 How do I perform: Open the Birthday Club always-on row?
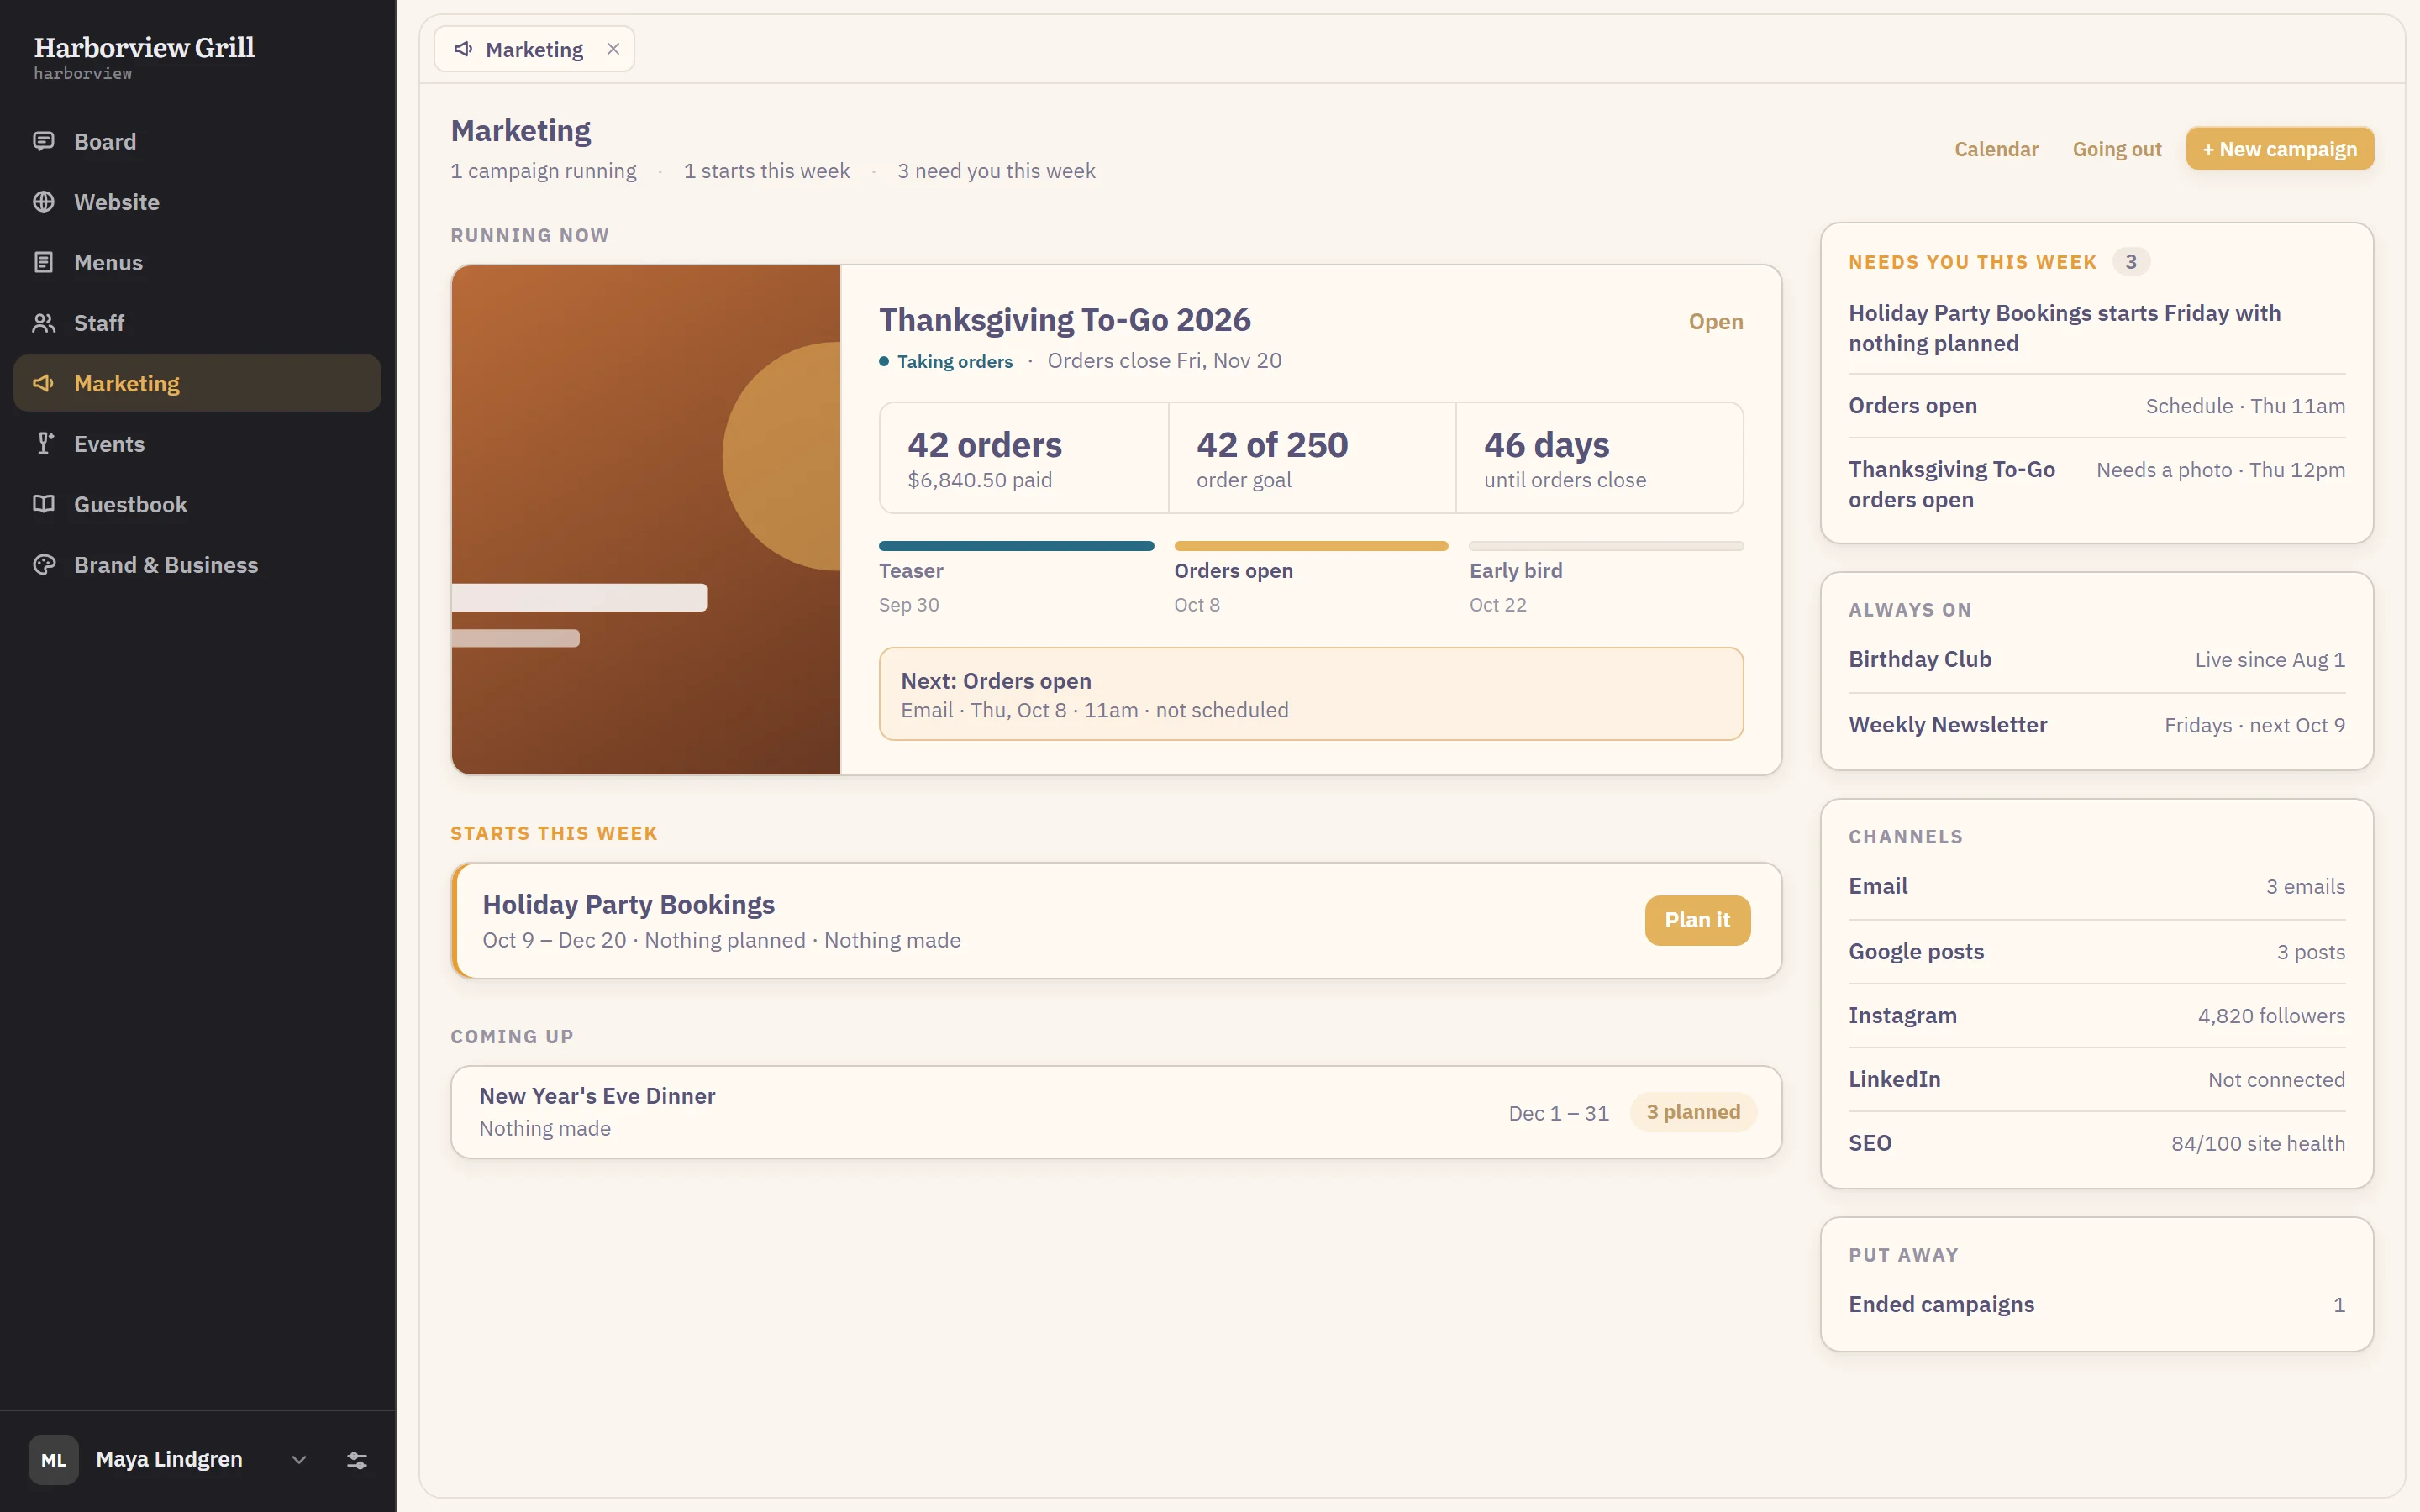[2096, 660]
